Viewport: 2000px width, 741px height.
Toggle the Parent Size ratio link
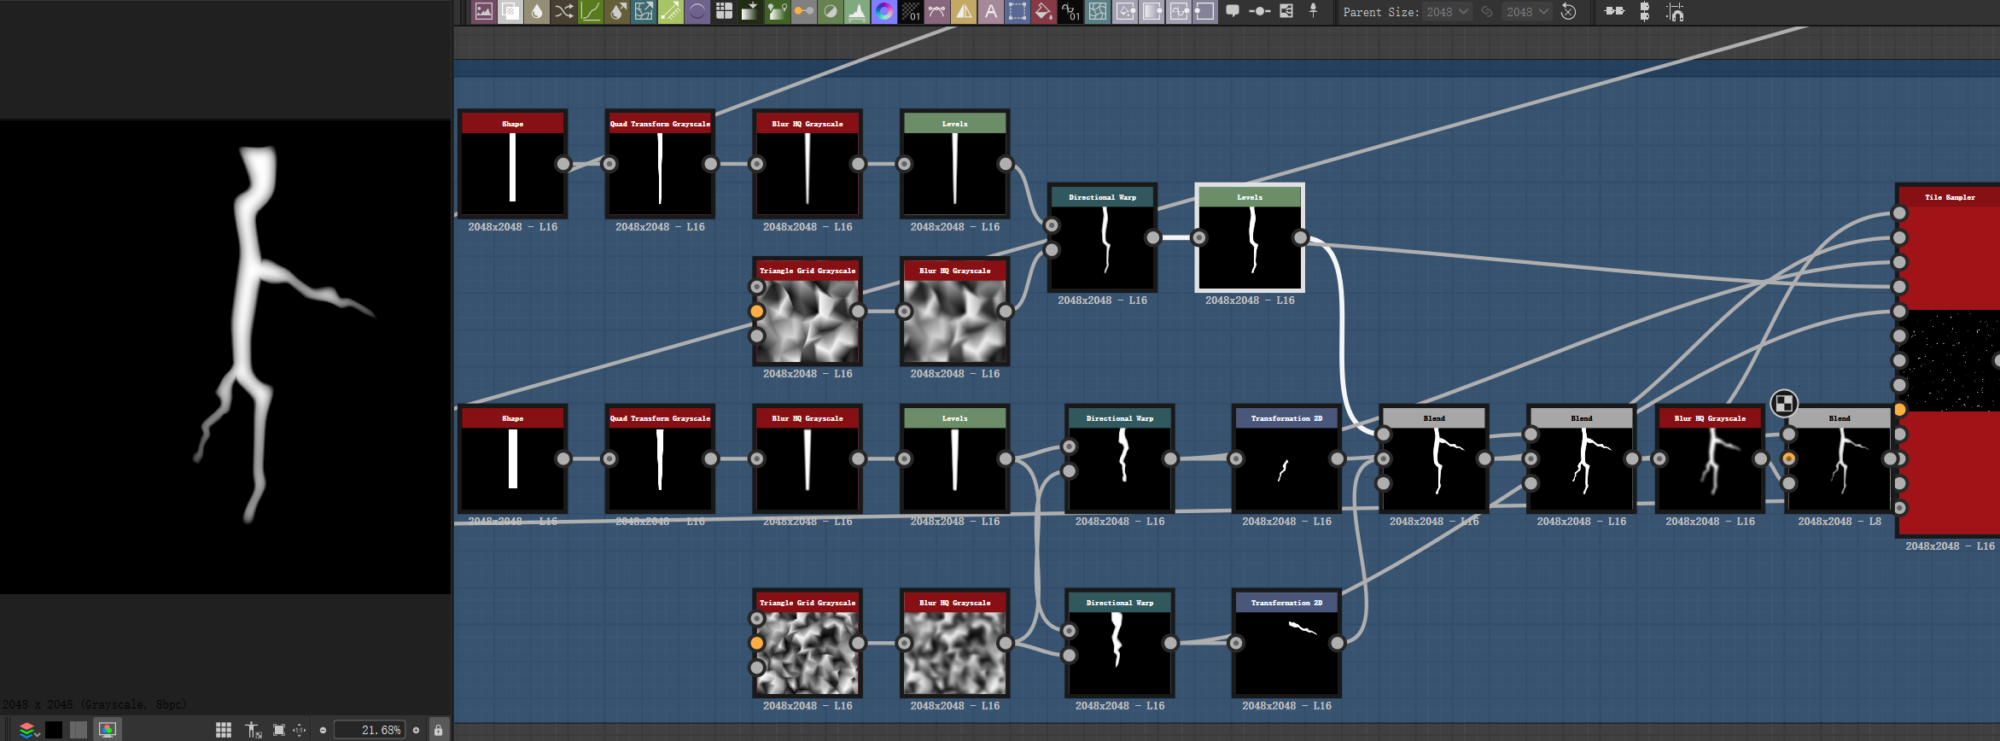pos(1487,12)
